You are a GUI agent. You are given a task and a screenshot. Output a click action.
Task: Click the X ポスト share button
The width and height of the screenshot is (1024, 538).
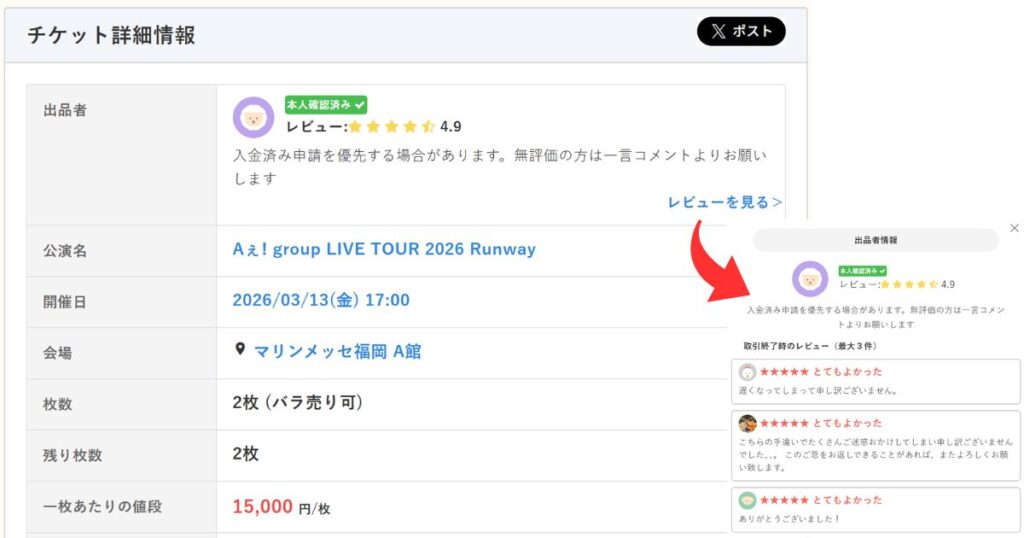[741, 31]
